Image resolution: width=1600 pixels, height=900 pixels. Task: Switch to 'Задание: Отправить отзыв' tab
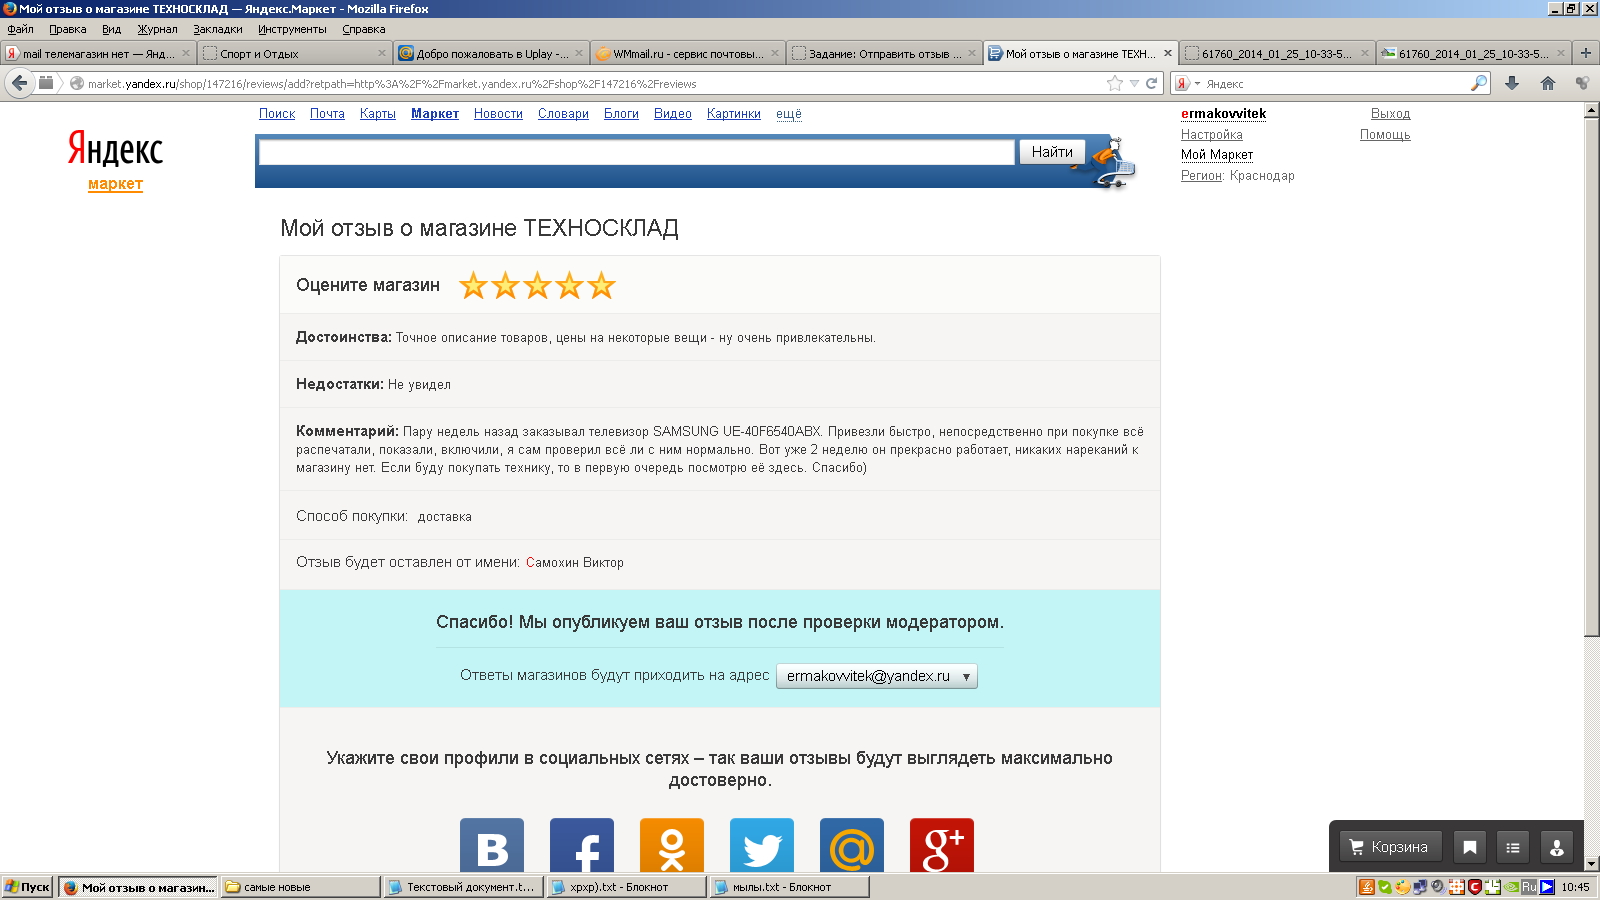885,53
